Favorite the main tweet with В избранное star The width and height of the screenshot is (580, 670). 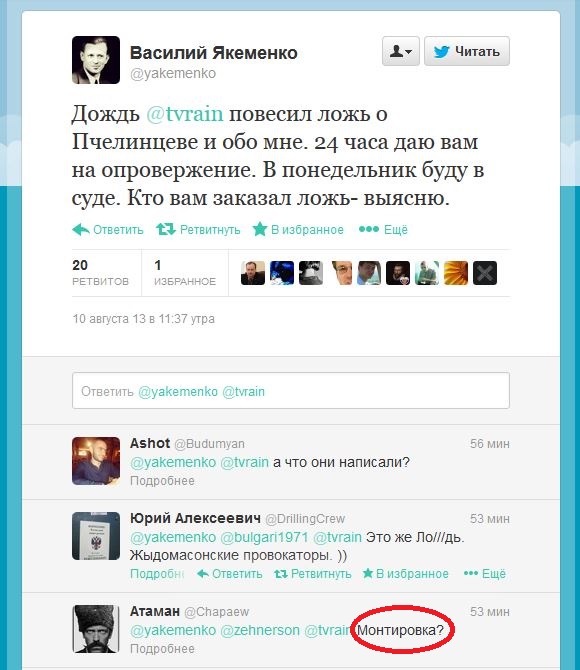coord(298,230)
